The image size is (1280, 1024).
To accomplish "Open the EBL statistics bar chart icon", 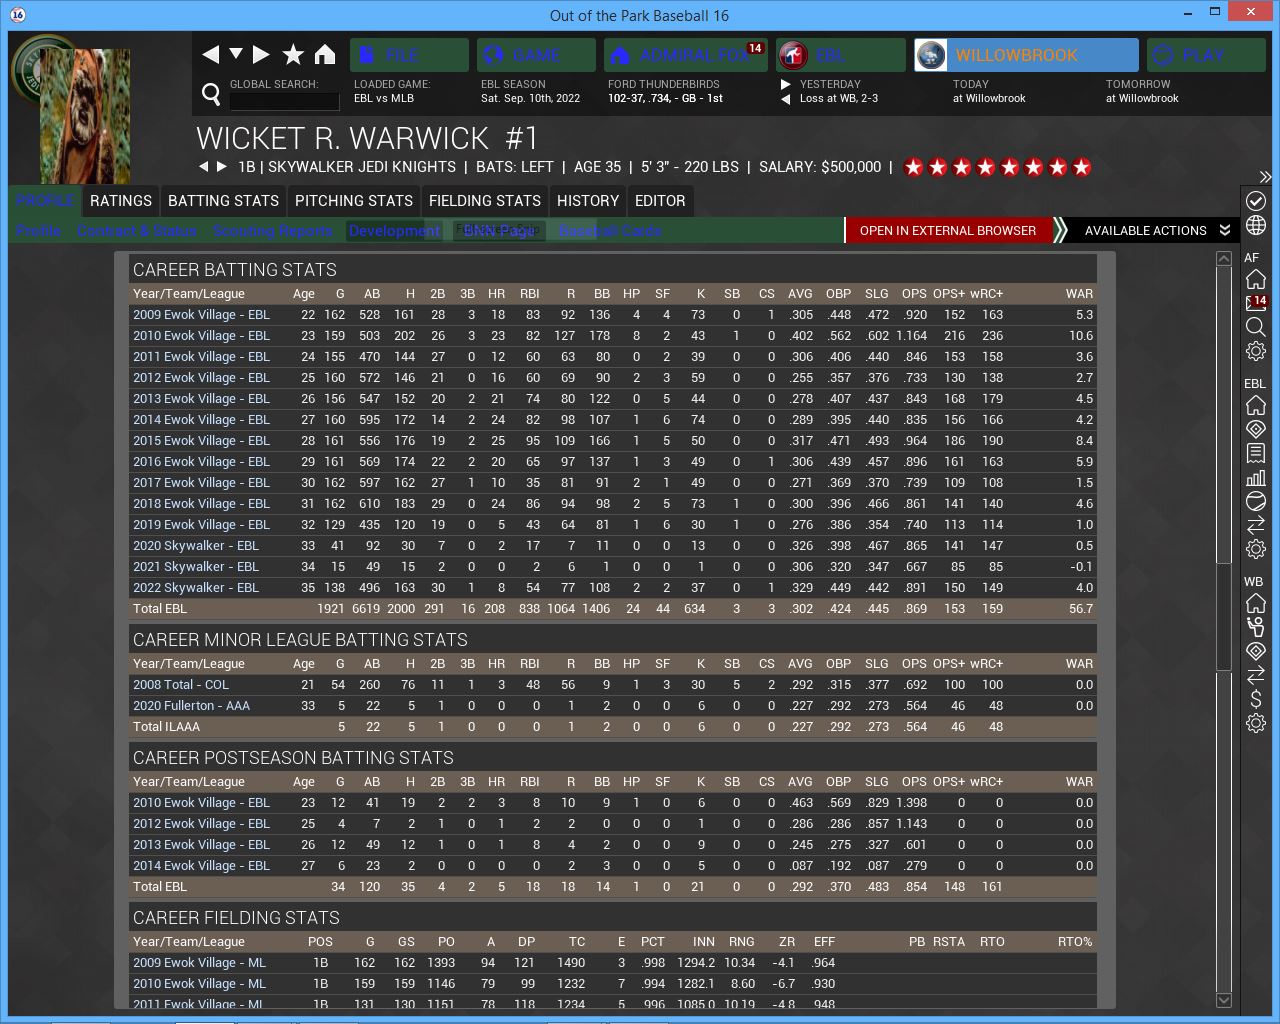I will pos(1256,477).
